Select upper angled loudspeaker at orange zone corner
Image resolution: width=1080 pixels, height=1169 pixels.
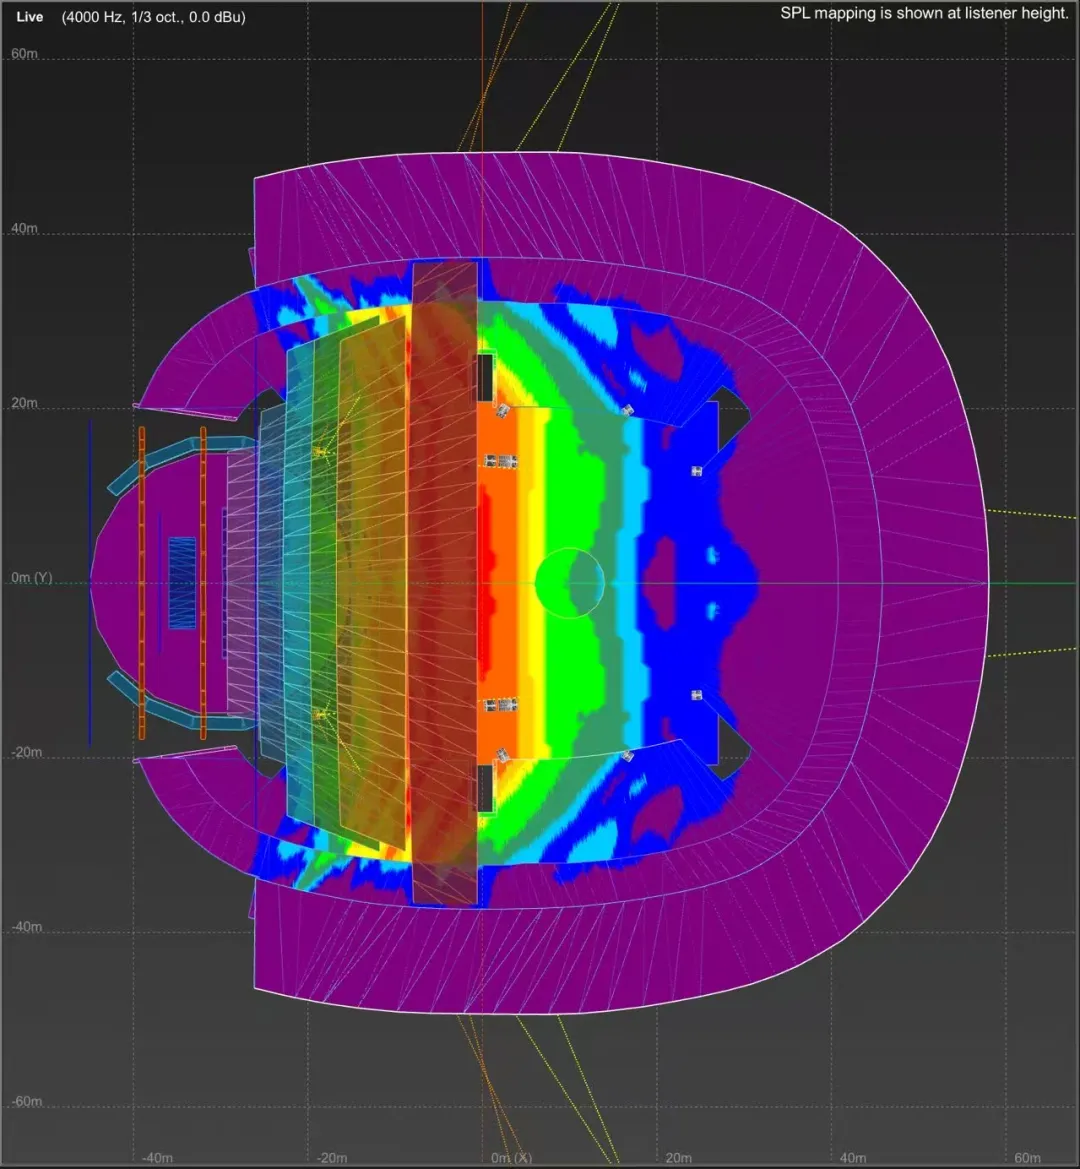pyautogui.click(x=501, y=411)
